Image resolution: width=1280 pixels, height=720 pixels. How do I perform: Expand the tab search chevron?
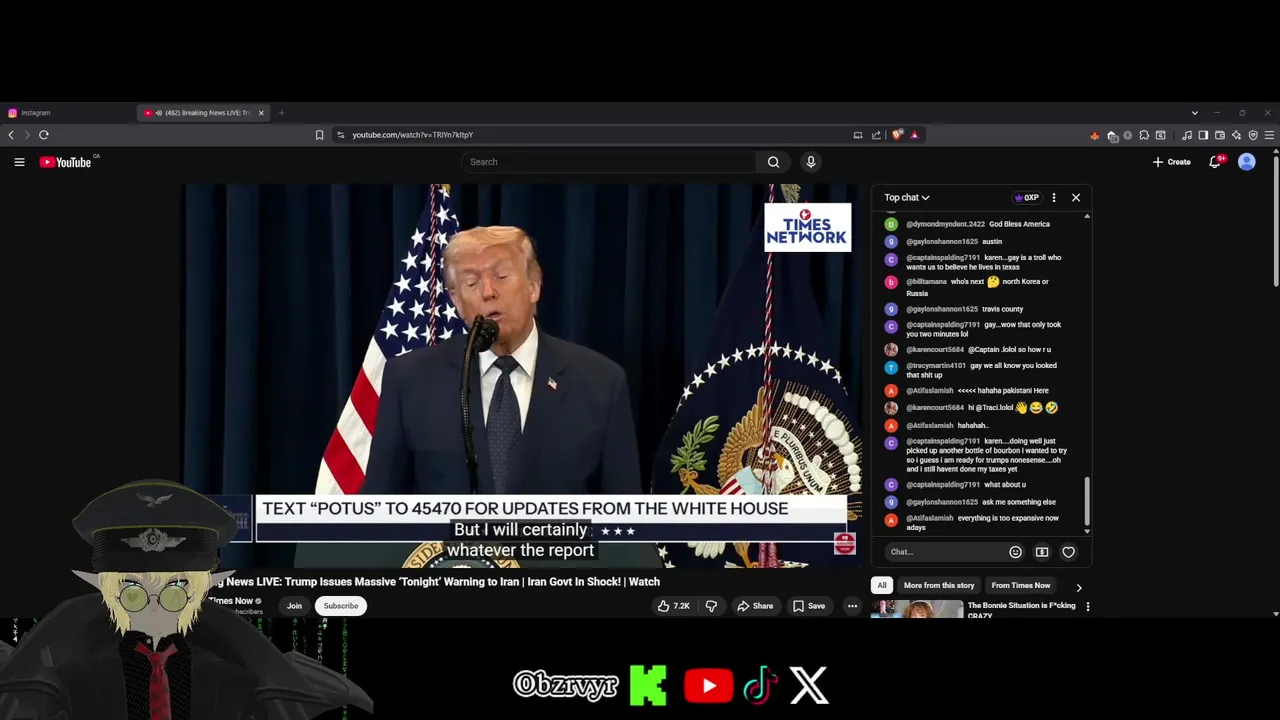(1194, 113)
